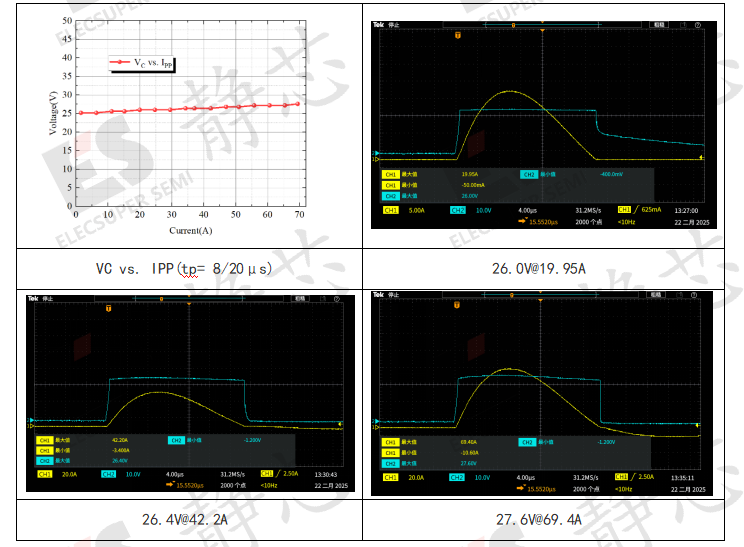The image size is (744, 547).
Task: Click the date '22 二月 2025' in 13:30:43 scope
Action: pos(331,486)
